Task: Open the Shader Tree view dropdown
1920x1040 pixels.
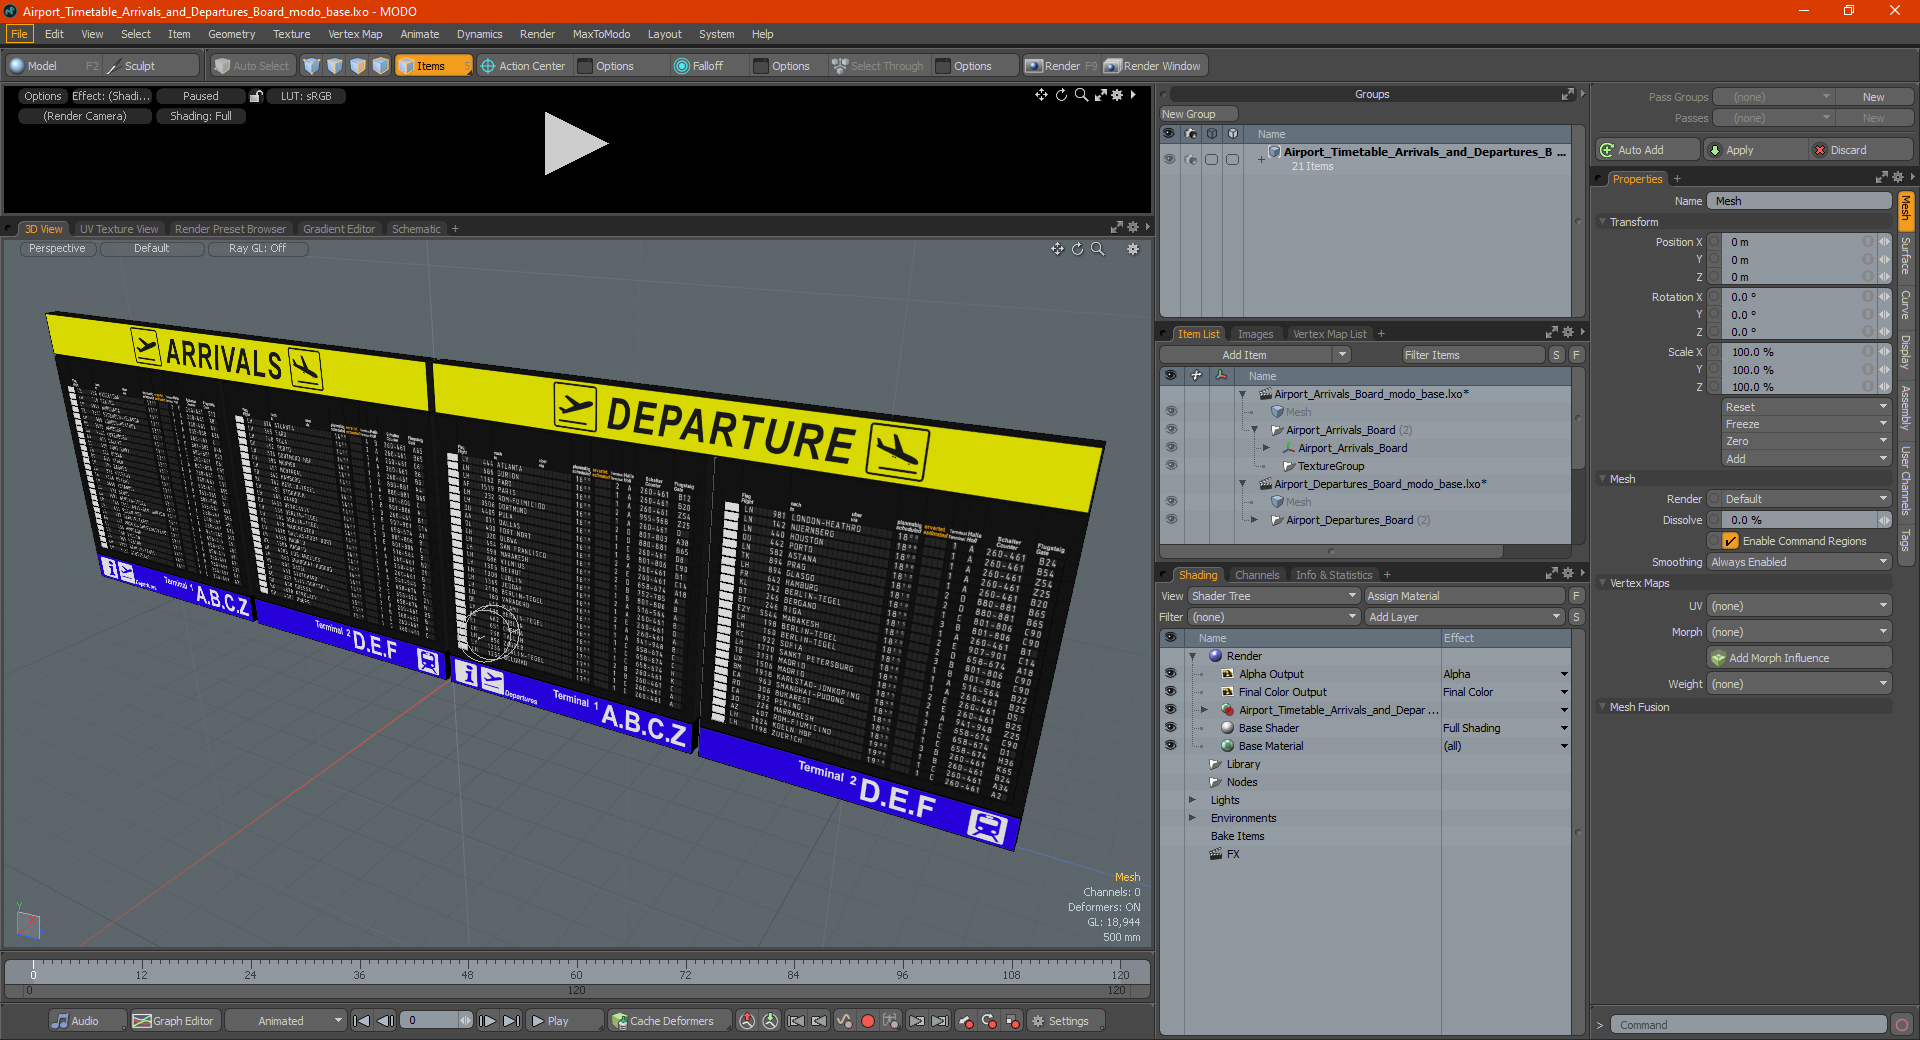Action: pyautogui.click(x=1273, y=596)
